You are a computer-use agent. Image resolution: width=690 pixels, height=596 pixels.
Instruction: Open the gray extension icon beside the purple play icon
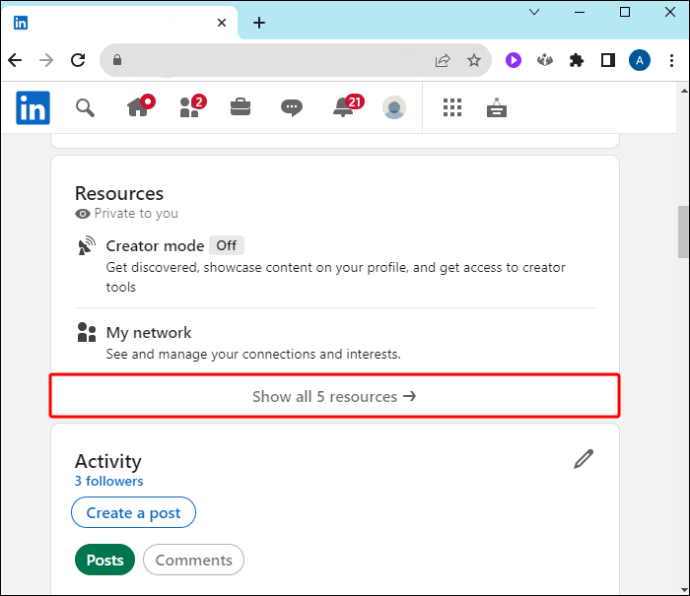[x=545, y=60]
